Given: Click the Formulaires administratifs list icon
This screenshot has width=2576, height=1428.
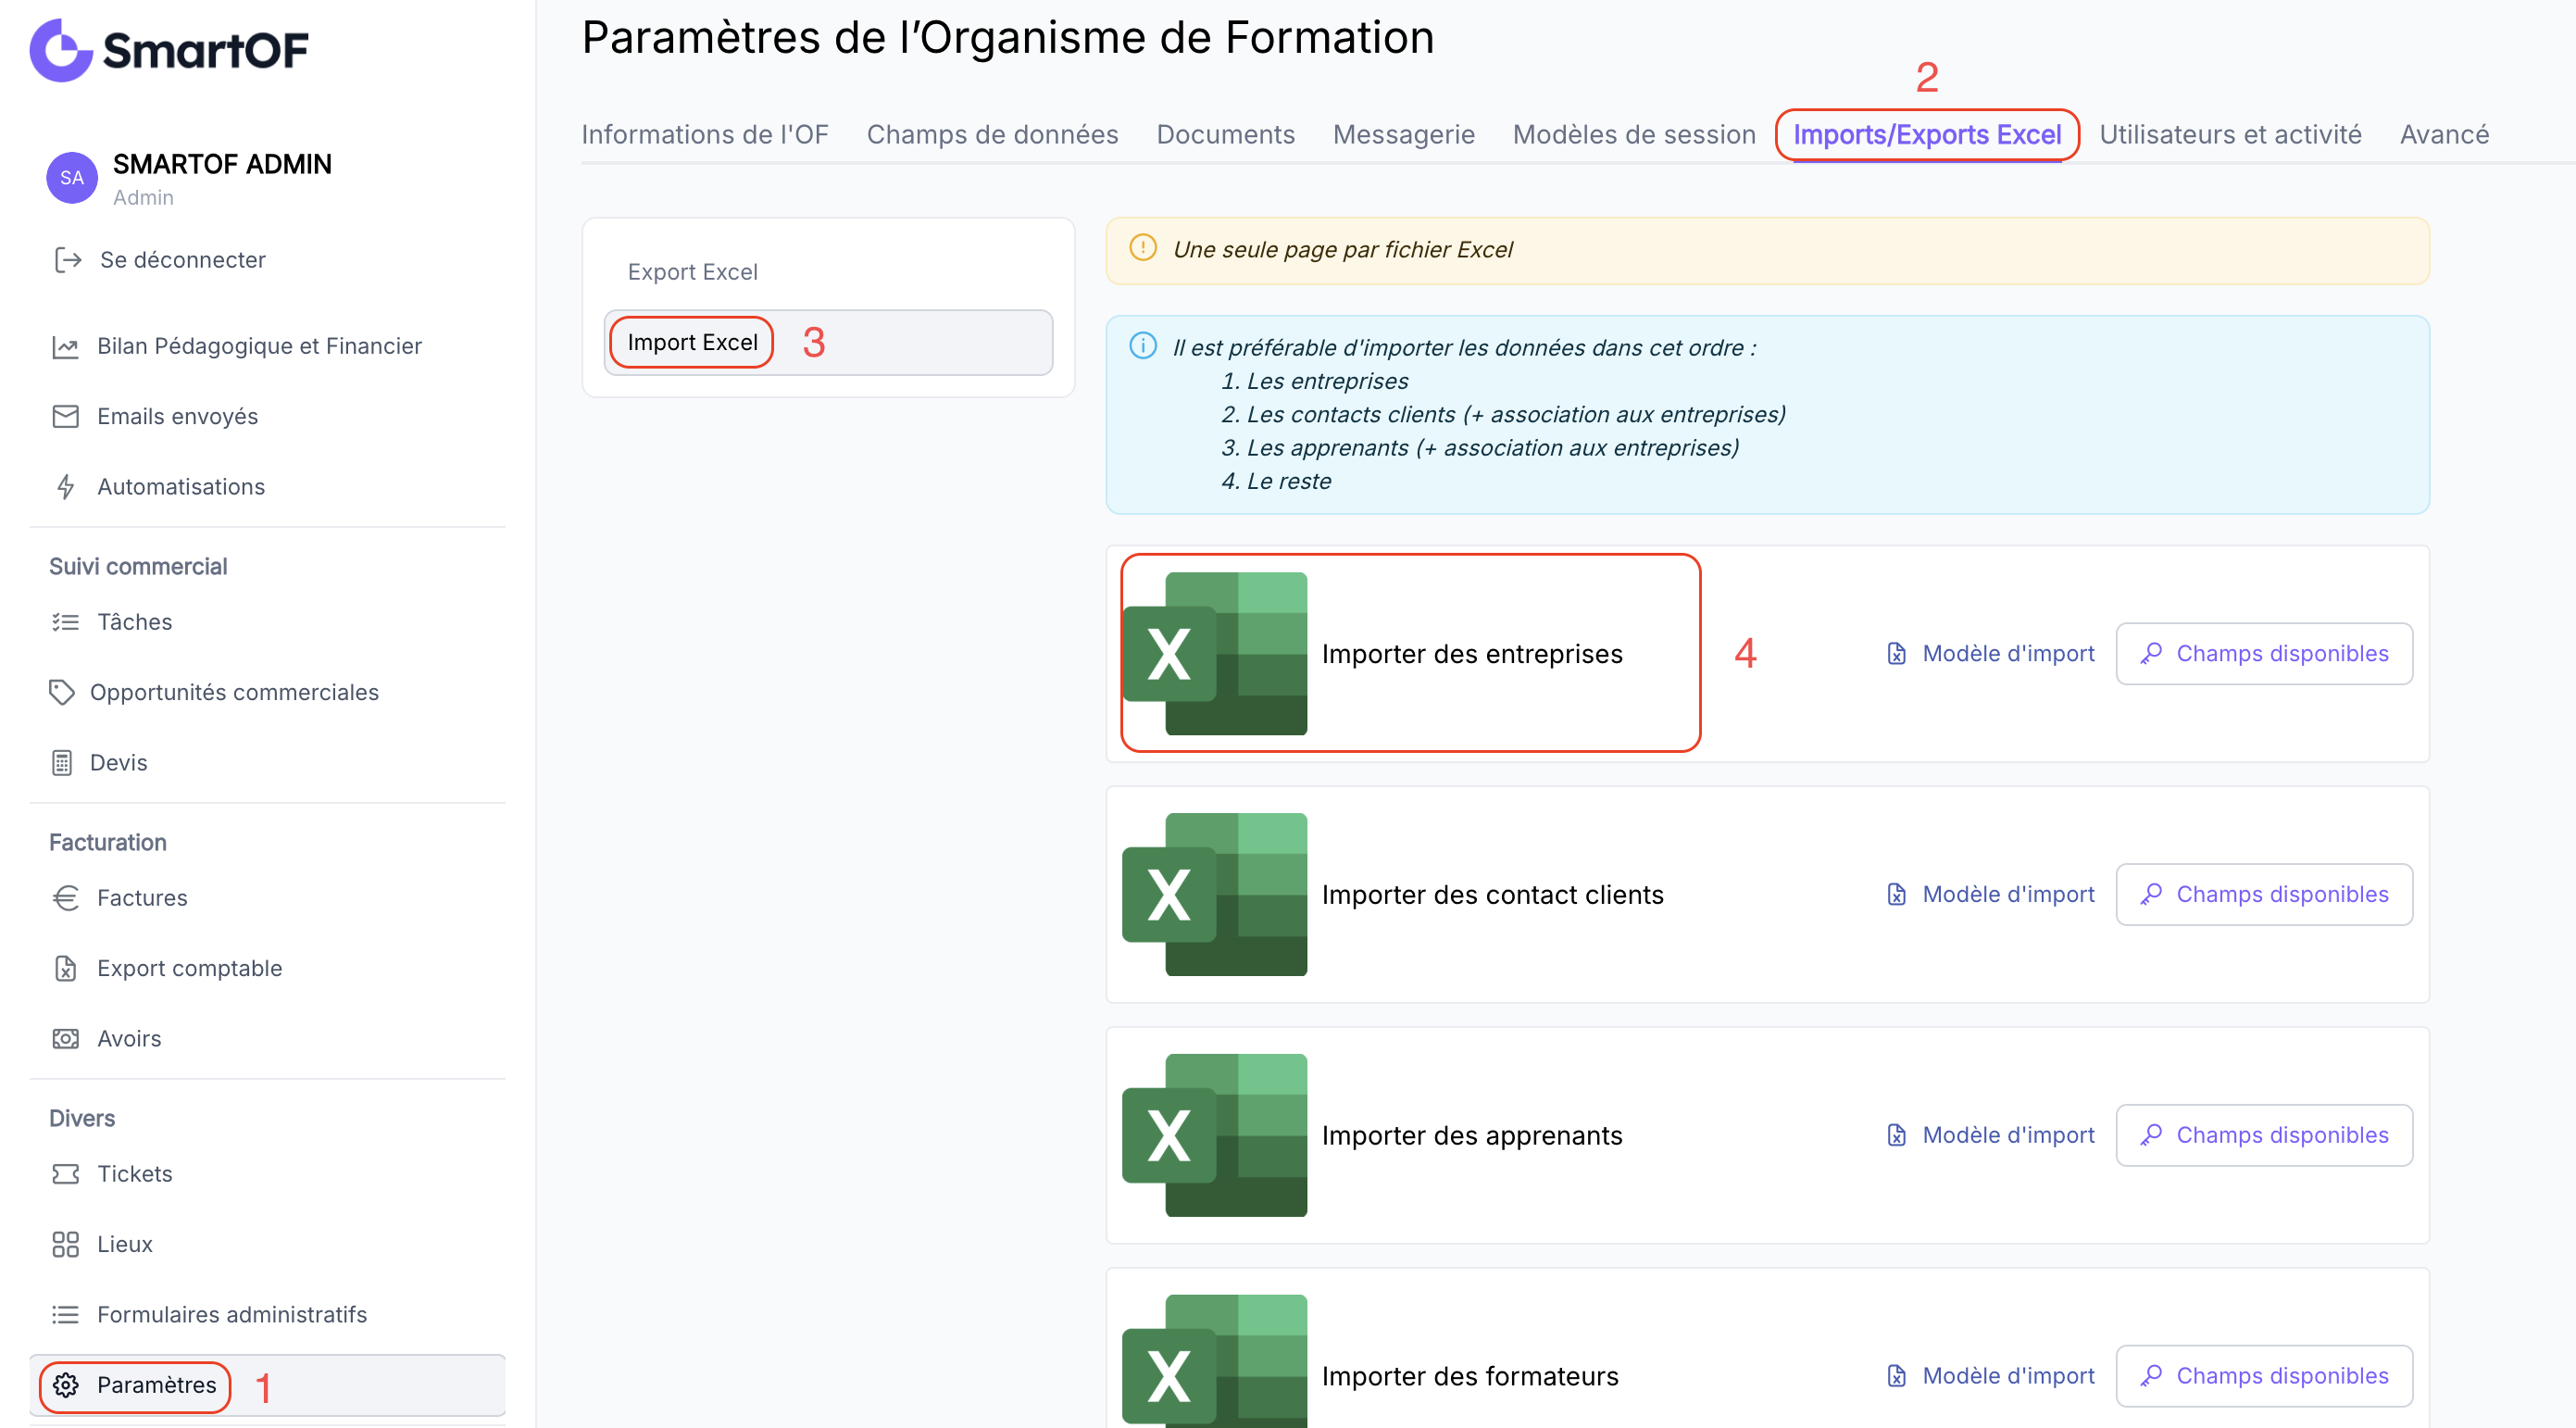Looking at the screenshot, I should pyautogui.click(x=65, y=1314).
